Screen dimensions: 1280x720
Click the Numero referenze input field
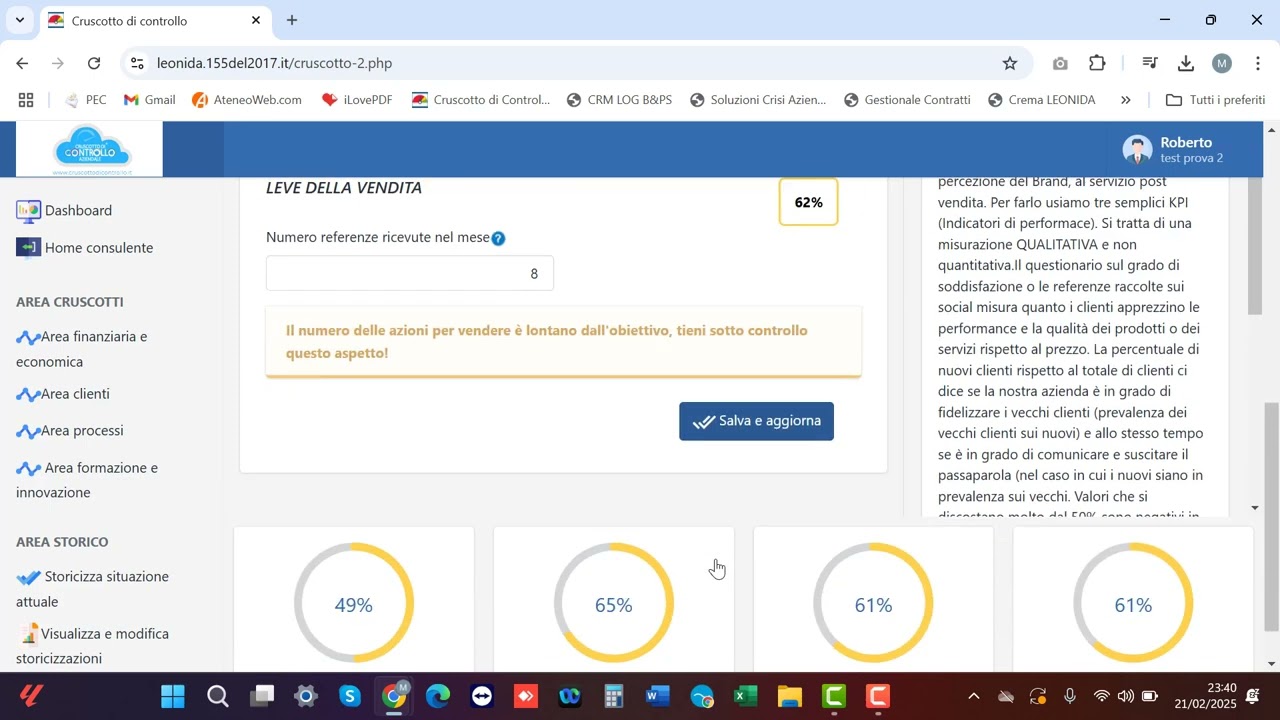click(409, 273)
